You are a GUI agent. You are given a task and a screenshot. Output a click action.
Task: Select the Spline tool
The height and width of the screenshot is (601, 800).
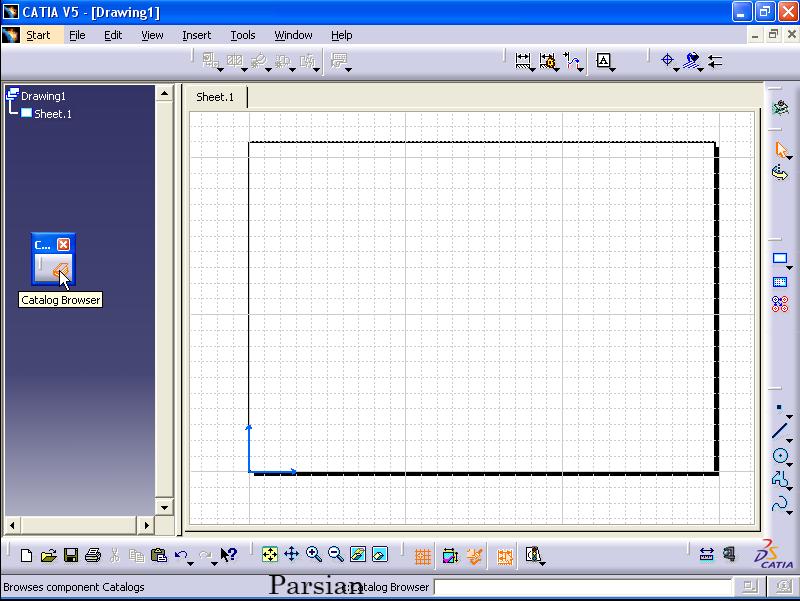[782, 504]
